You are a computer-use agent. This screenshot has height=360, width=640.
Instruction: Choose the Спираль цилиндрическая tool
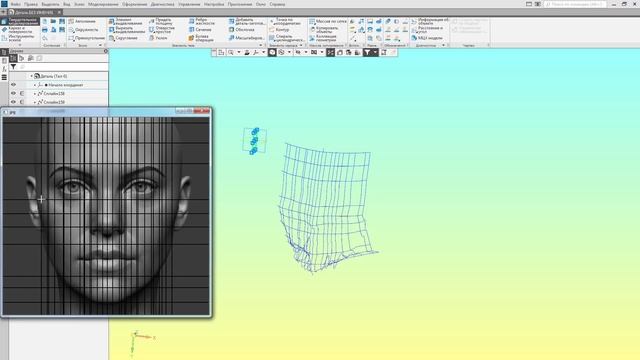[287, 38]
